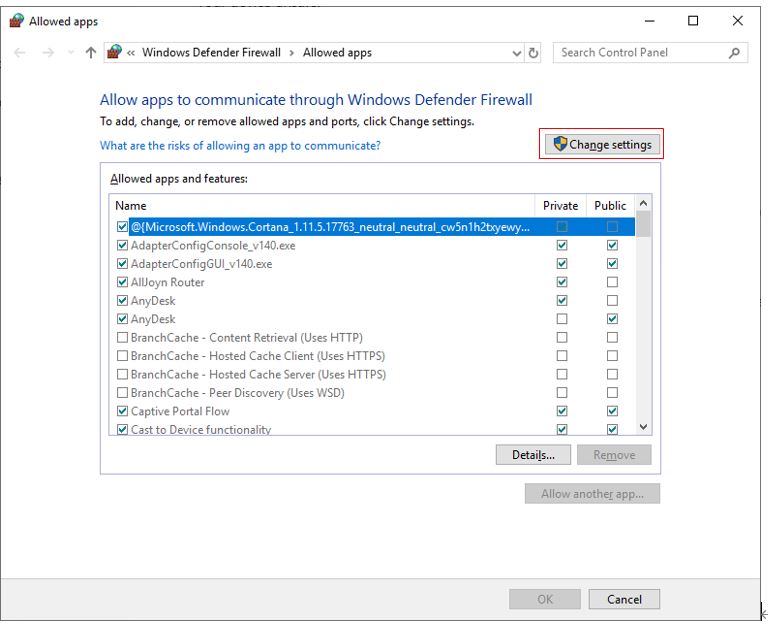
Task: Uncheck AdapterConfigGUI_v140.exe name checkbox
Action: (x=122, y=264)
